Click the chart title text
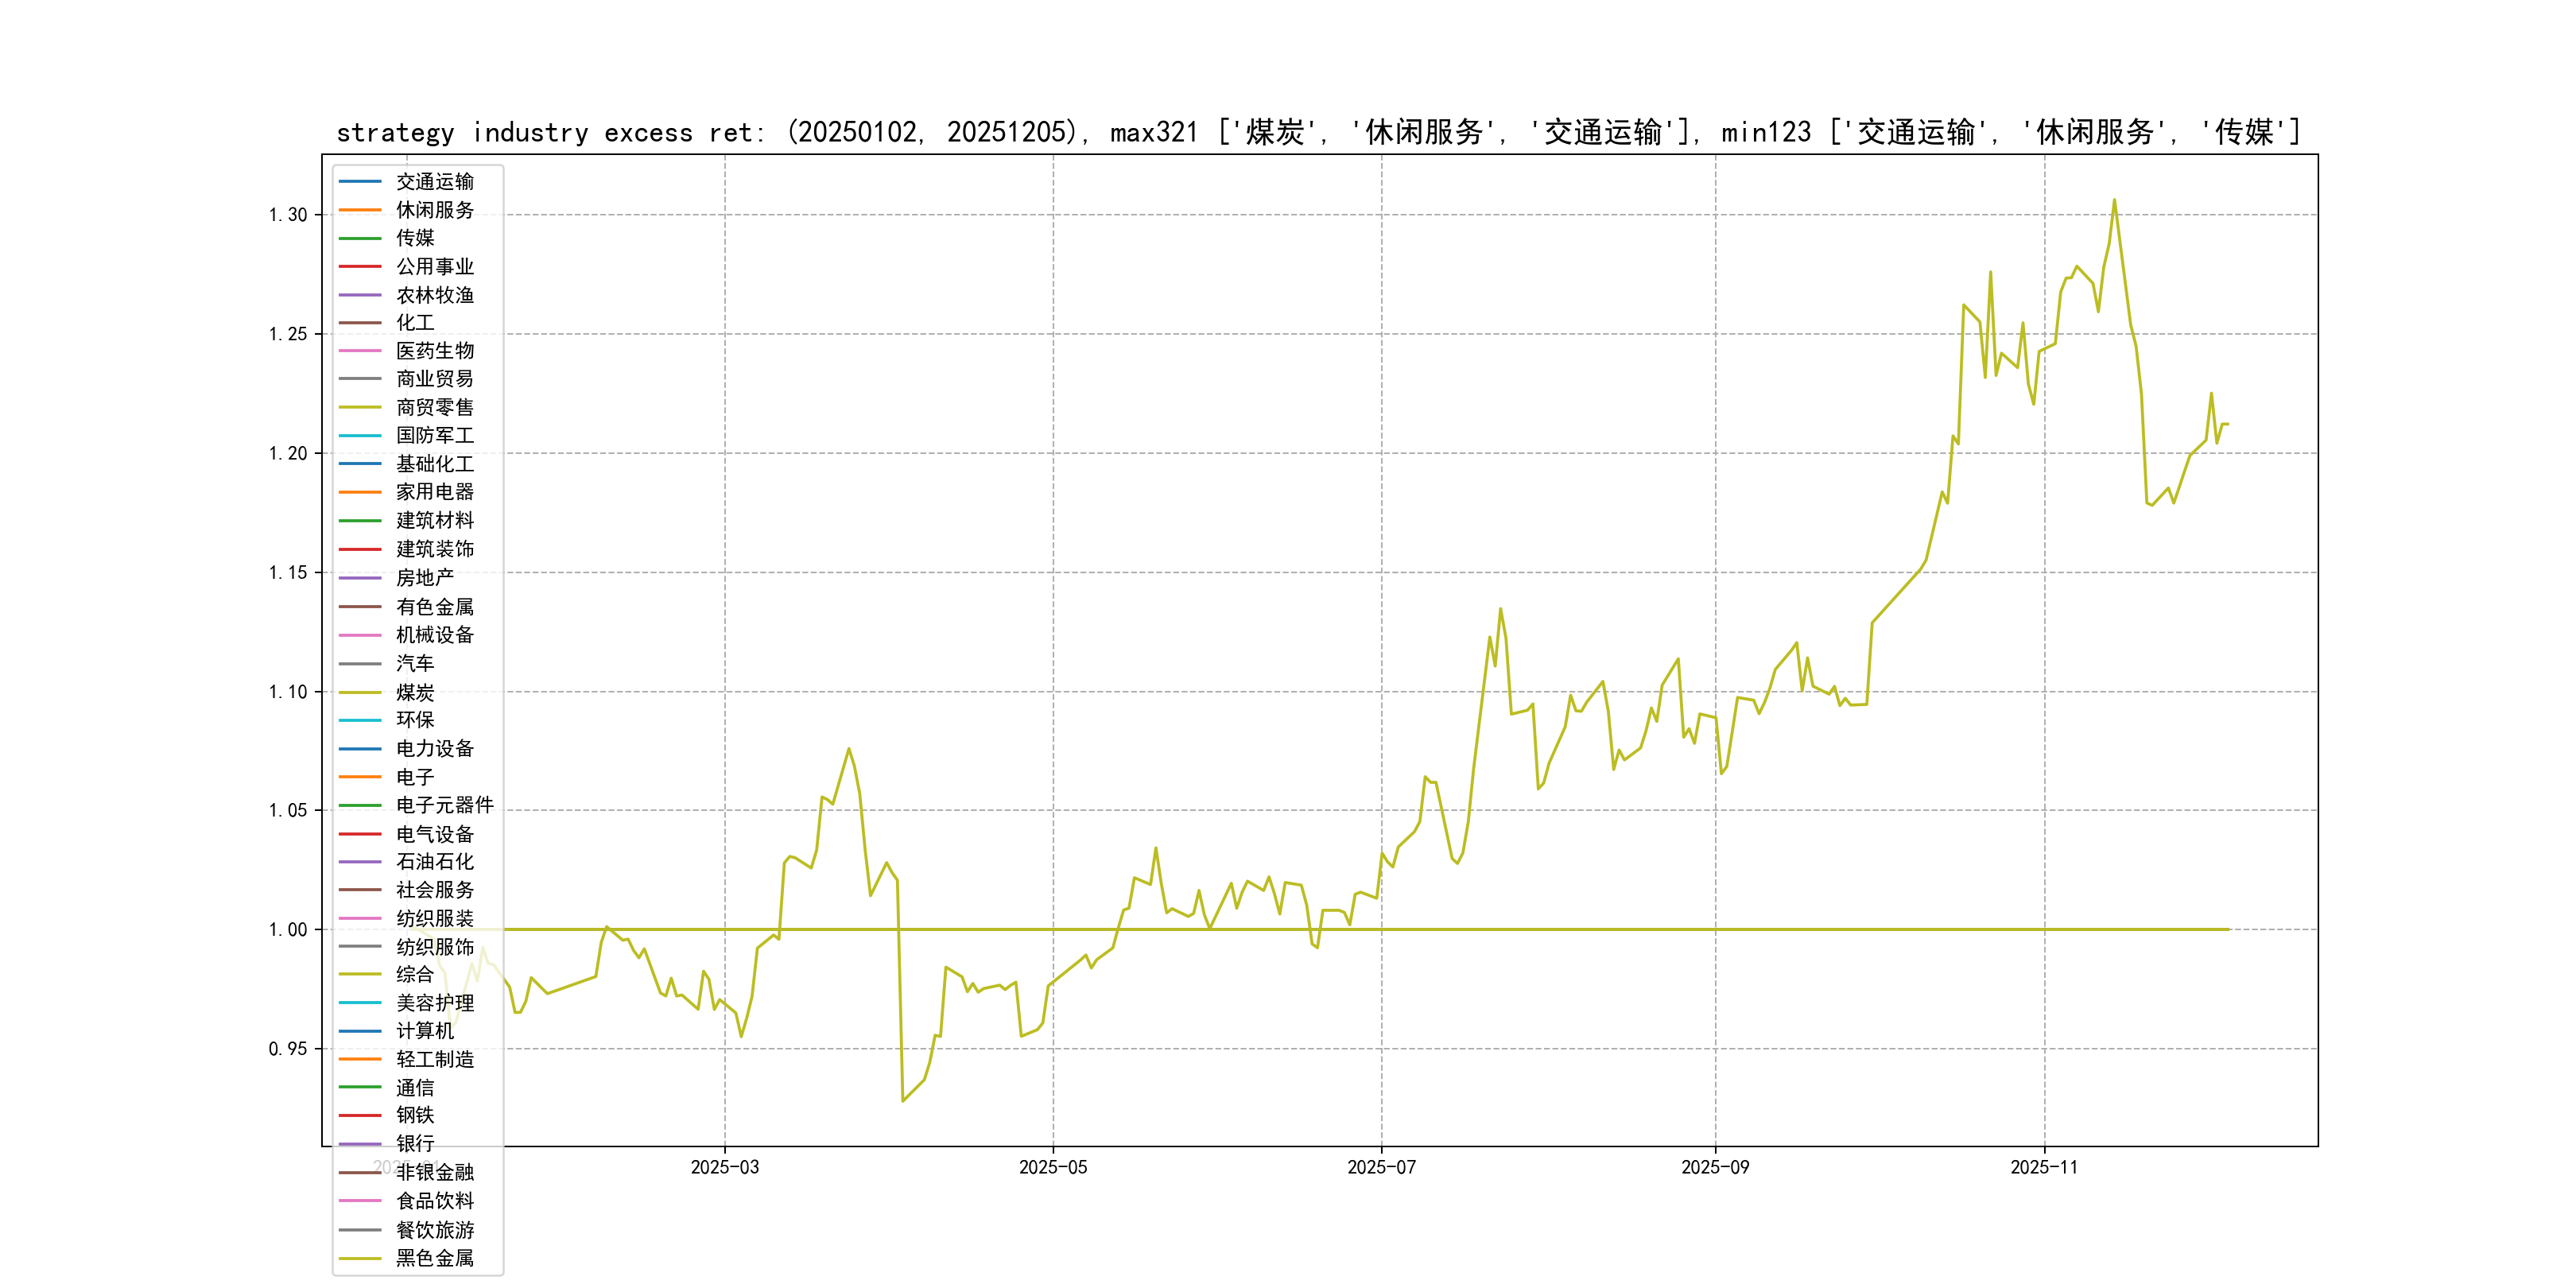The width and height of the screenshot is (2576, 1288). tap(1318, 132)
